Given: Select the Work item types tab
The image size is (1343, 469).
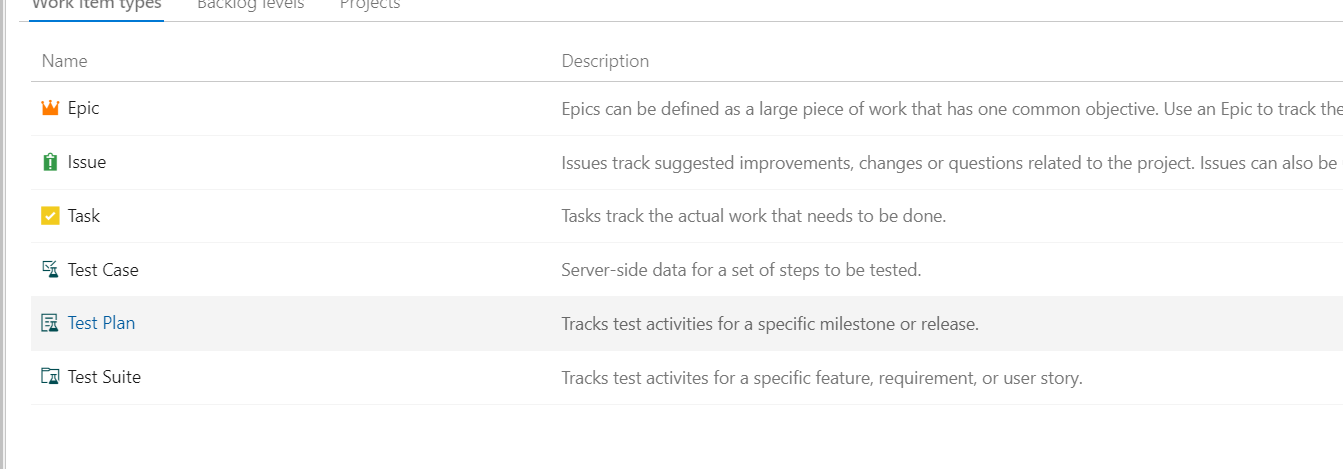Looking at the screenshot, I should pyautogui.click(x=97, y=5).
